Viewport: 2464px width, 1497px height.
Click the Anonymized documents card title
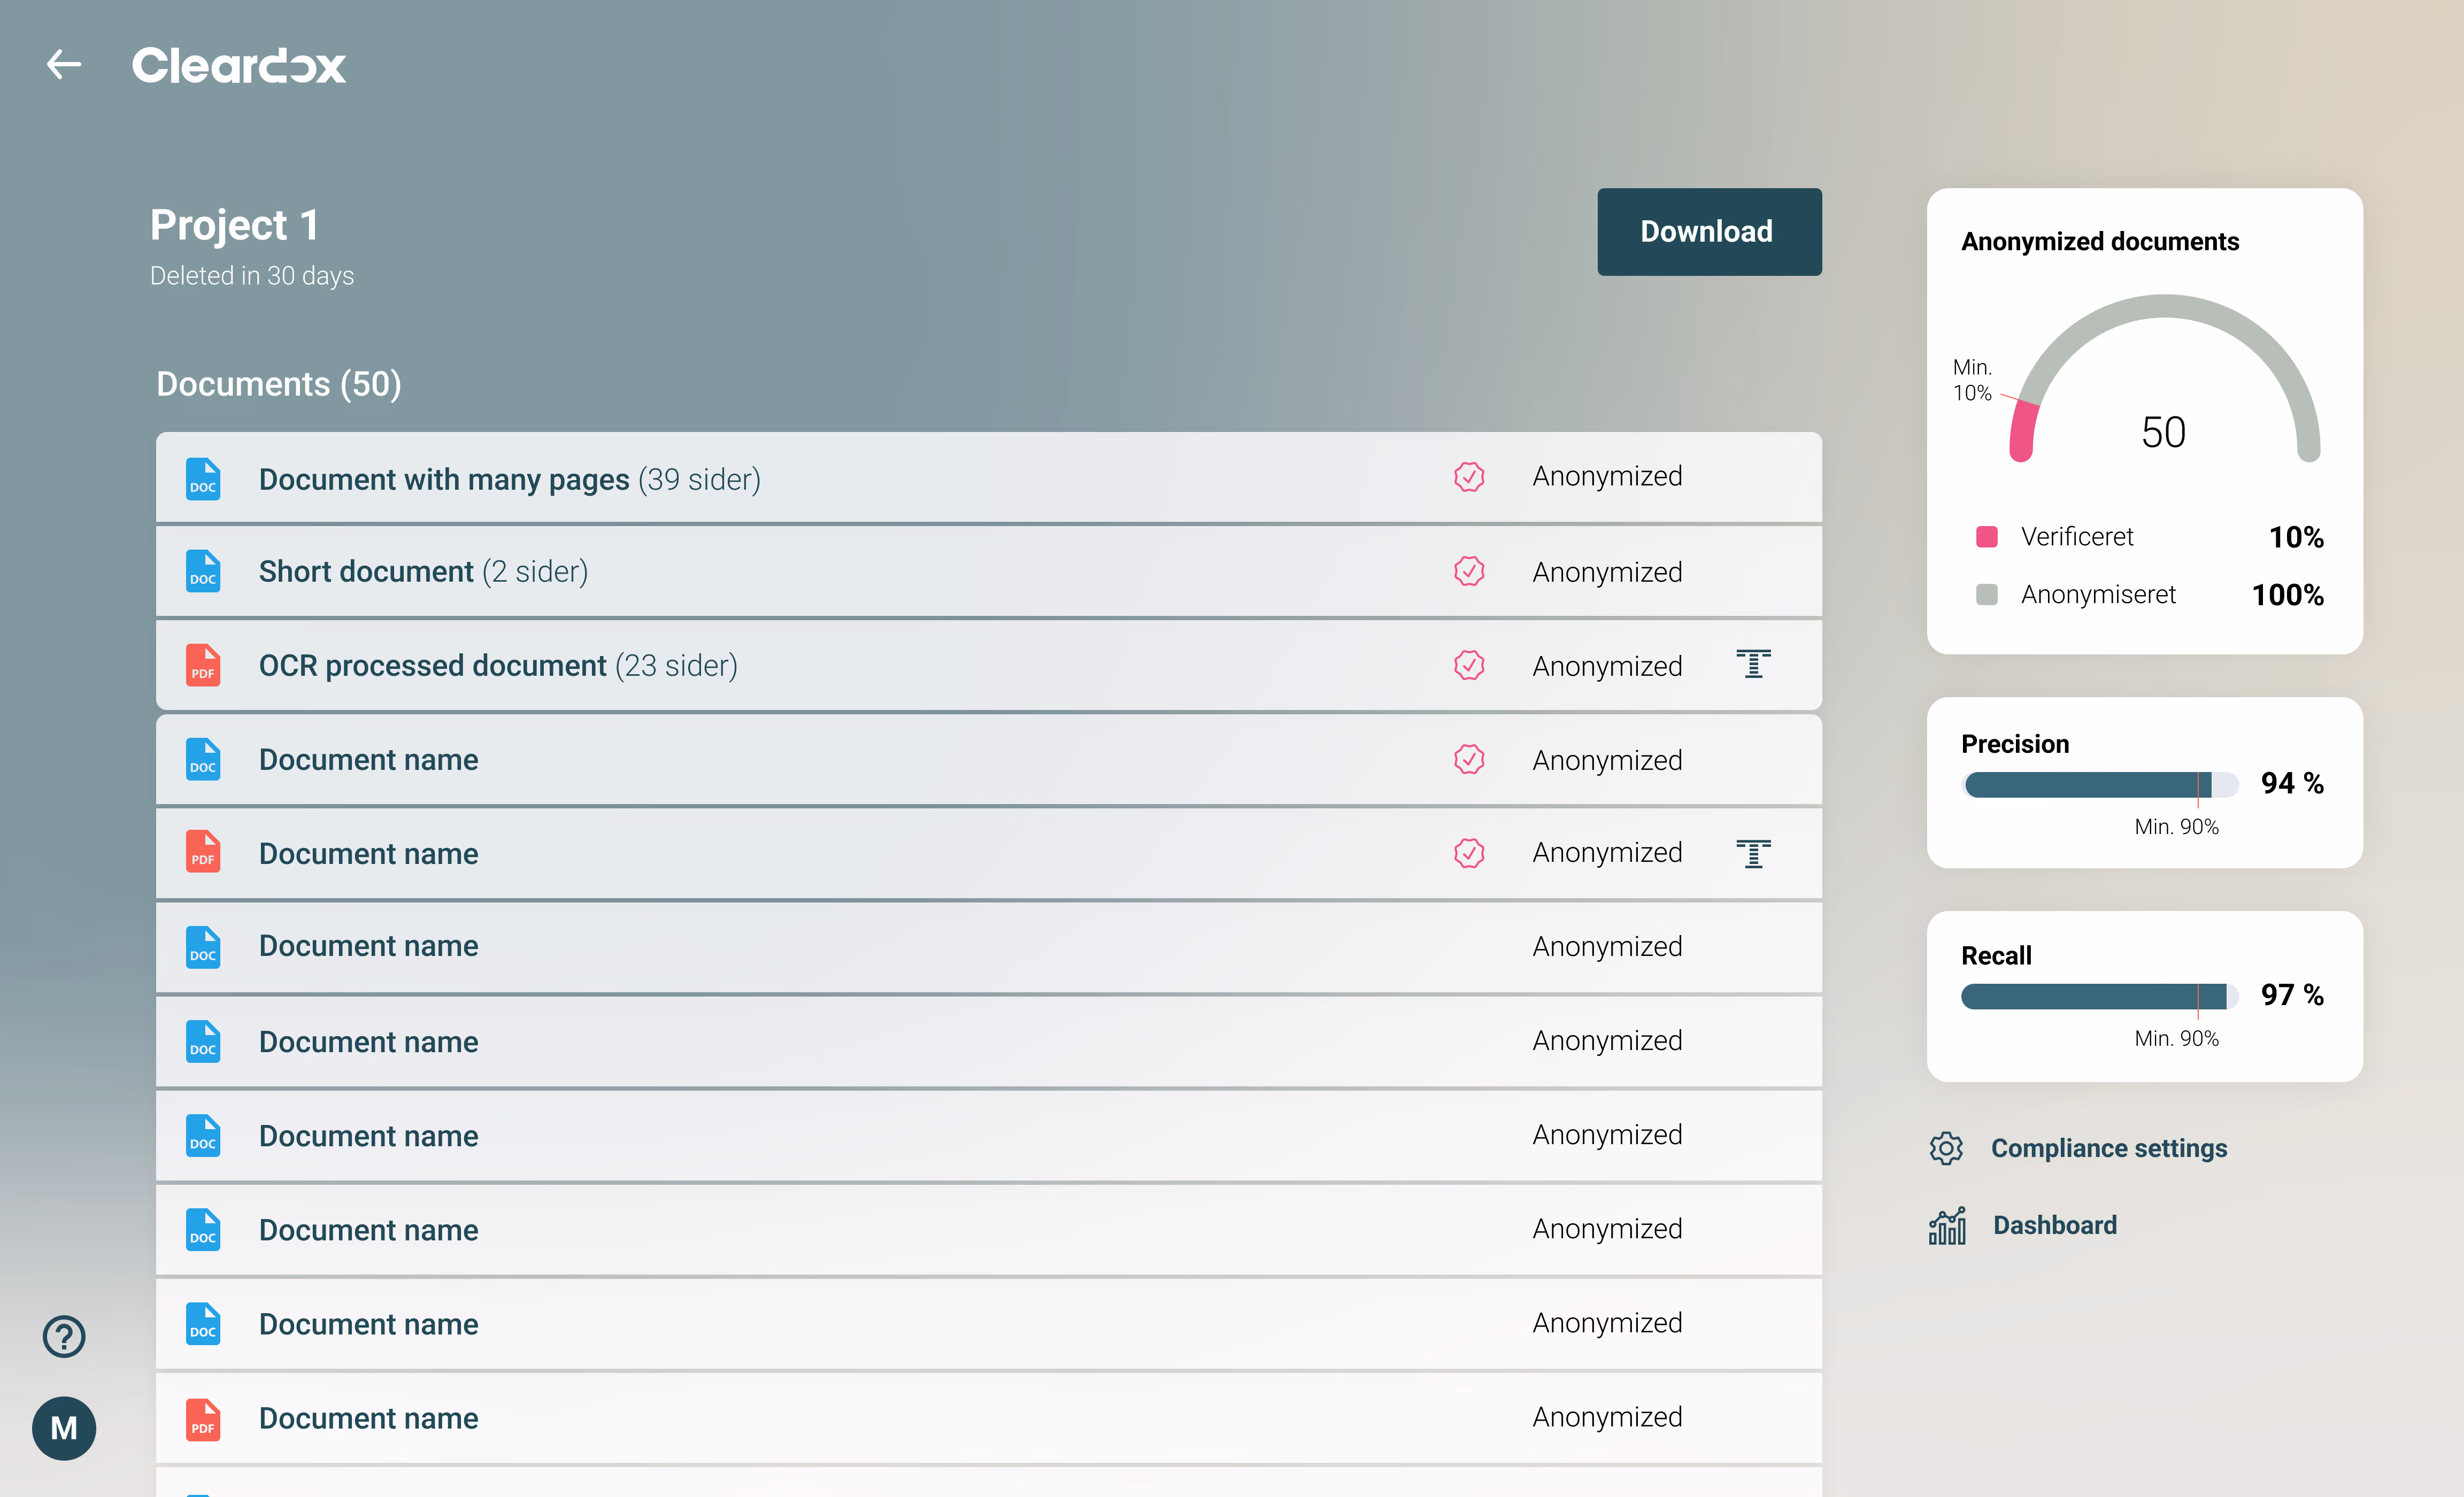coord(2100,242)
